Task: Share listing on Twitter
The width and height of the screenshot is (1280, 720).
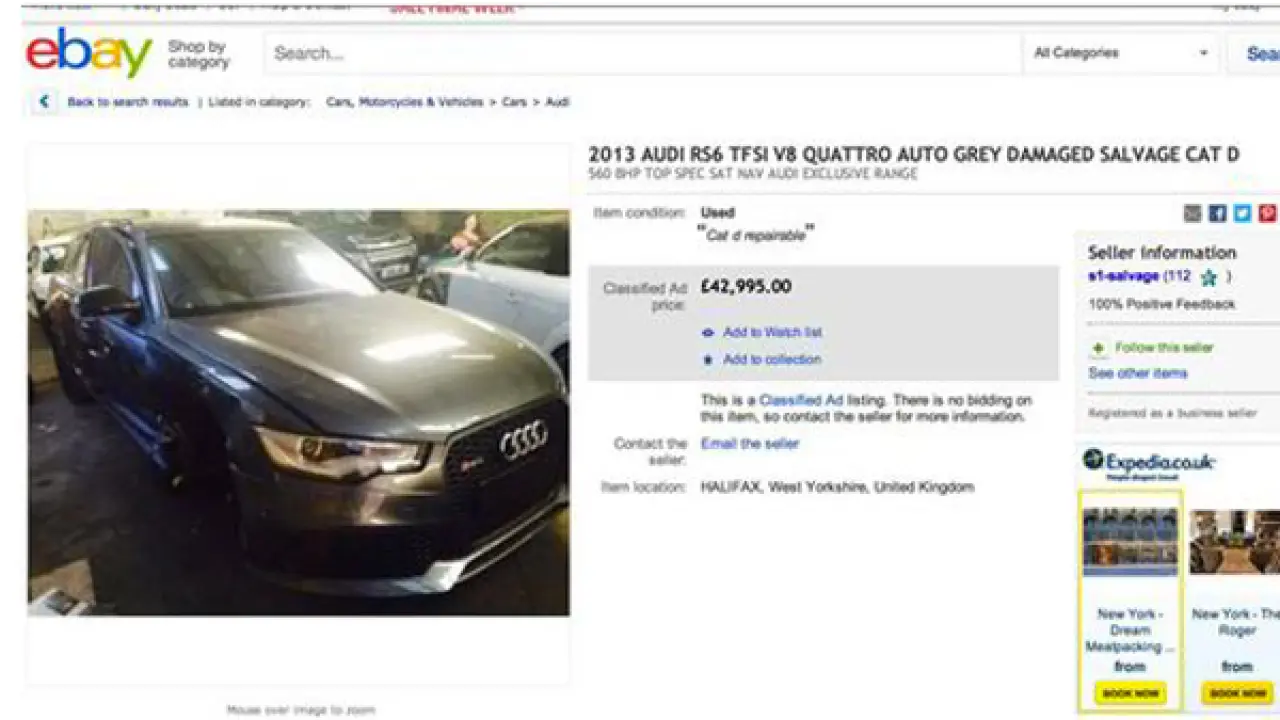Action: pos(1242,213)
